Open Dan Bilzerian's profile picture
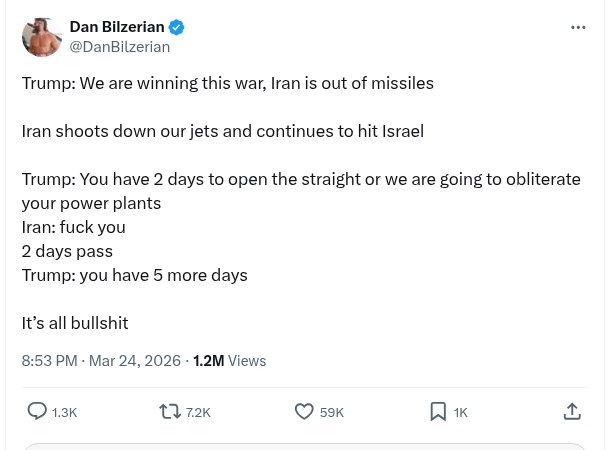 (x=41, y=37)
